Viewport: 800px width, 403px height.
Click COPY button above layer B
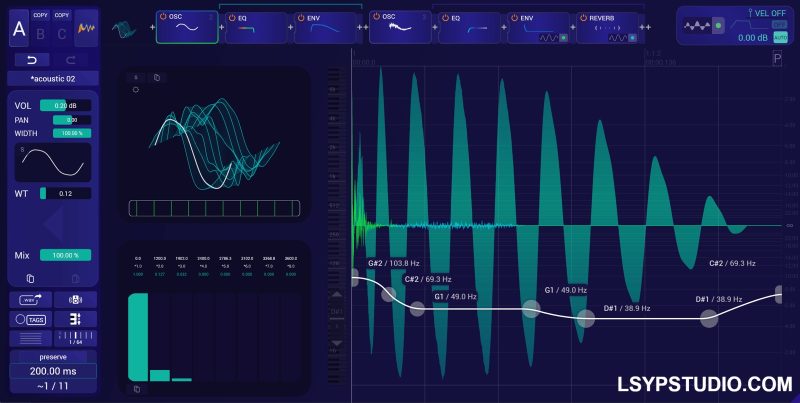click(x=40, y=15)
